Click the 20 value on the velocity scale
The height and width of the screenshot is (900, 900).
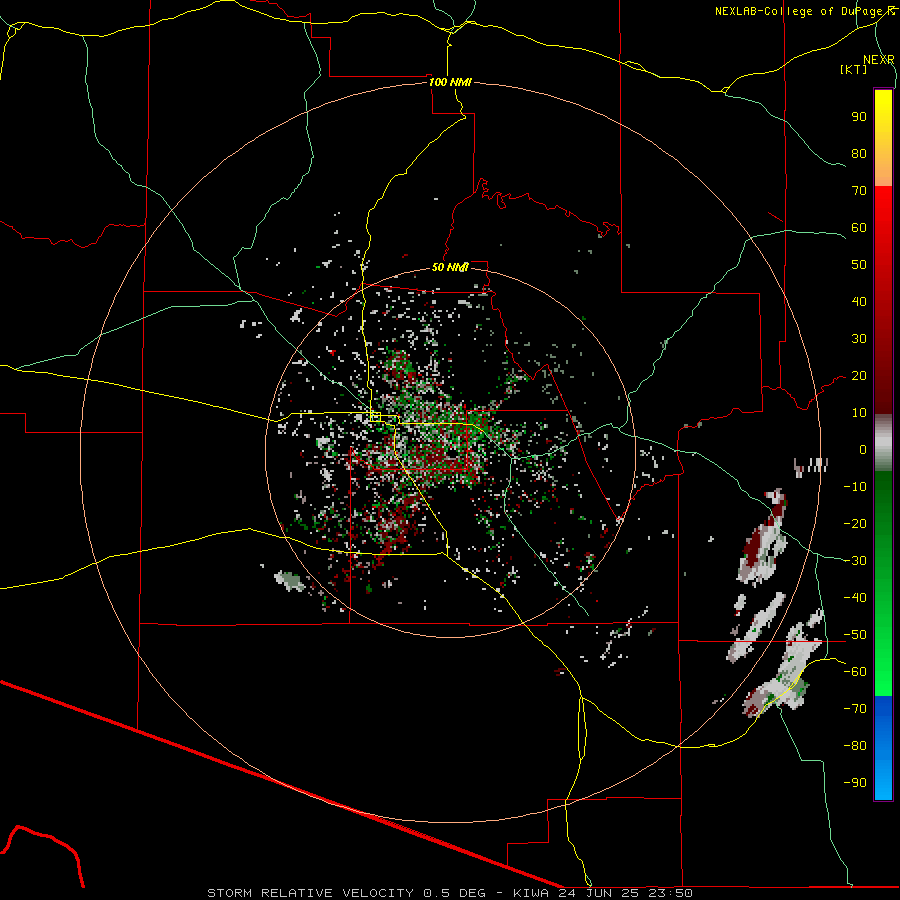coord(859,376)
